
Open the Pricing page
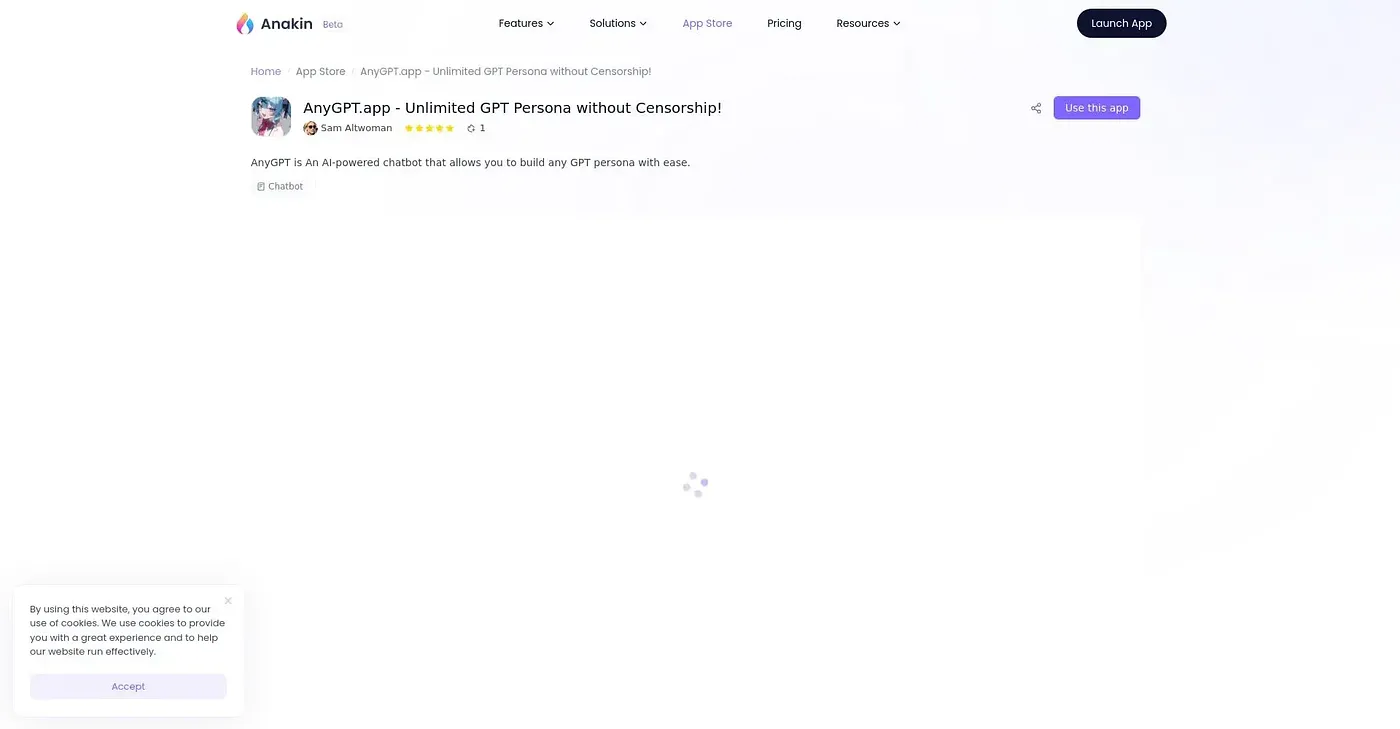pos(784,23)
